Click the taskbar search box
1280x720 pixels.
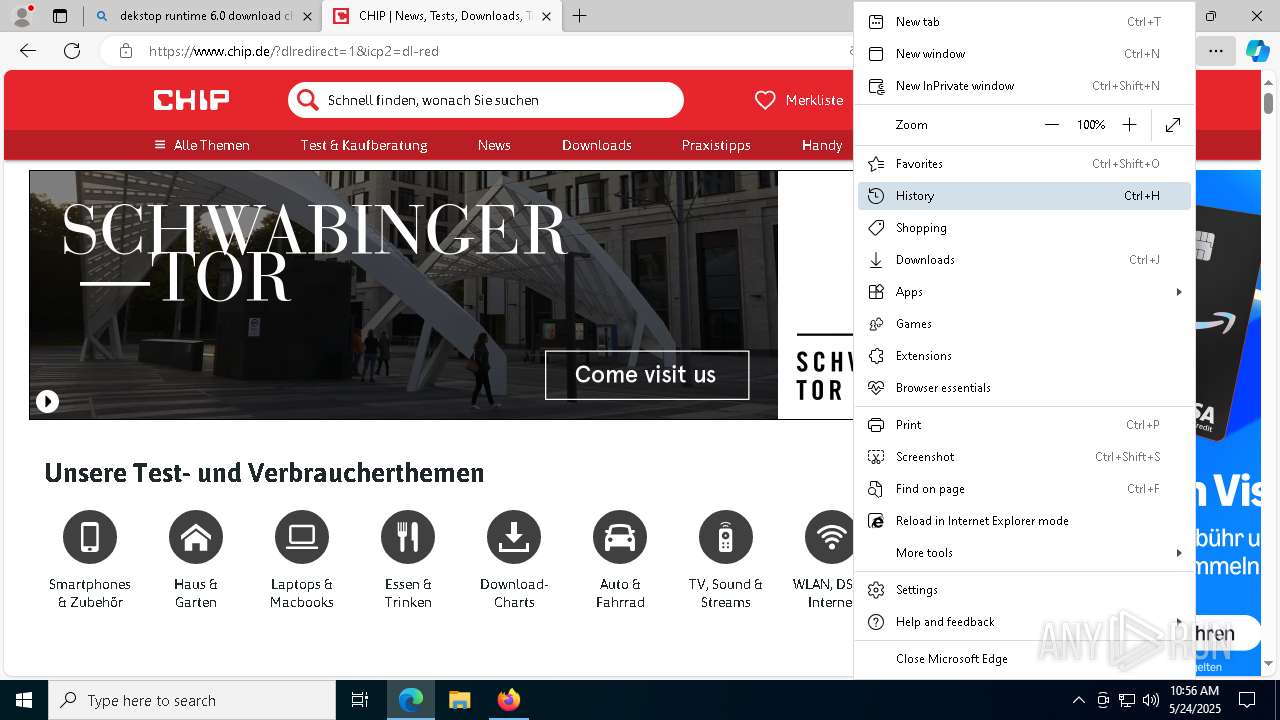pos(192,700)
